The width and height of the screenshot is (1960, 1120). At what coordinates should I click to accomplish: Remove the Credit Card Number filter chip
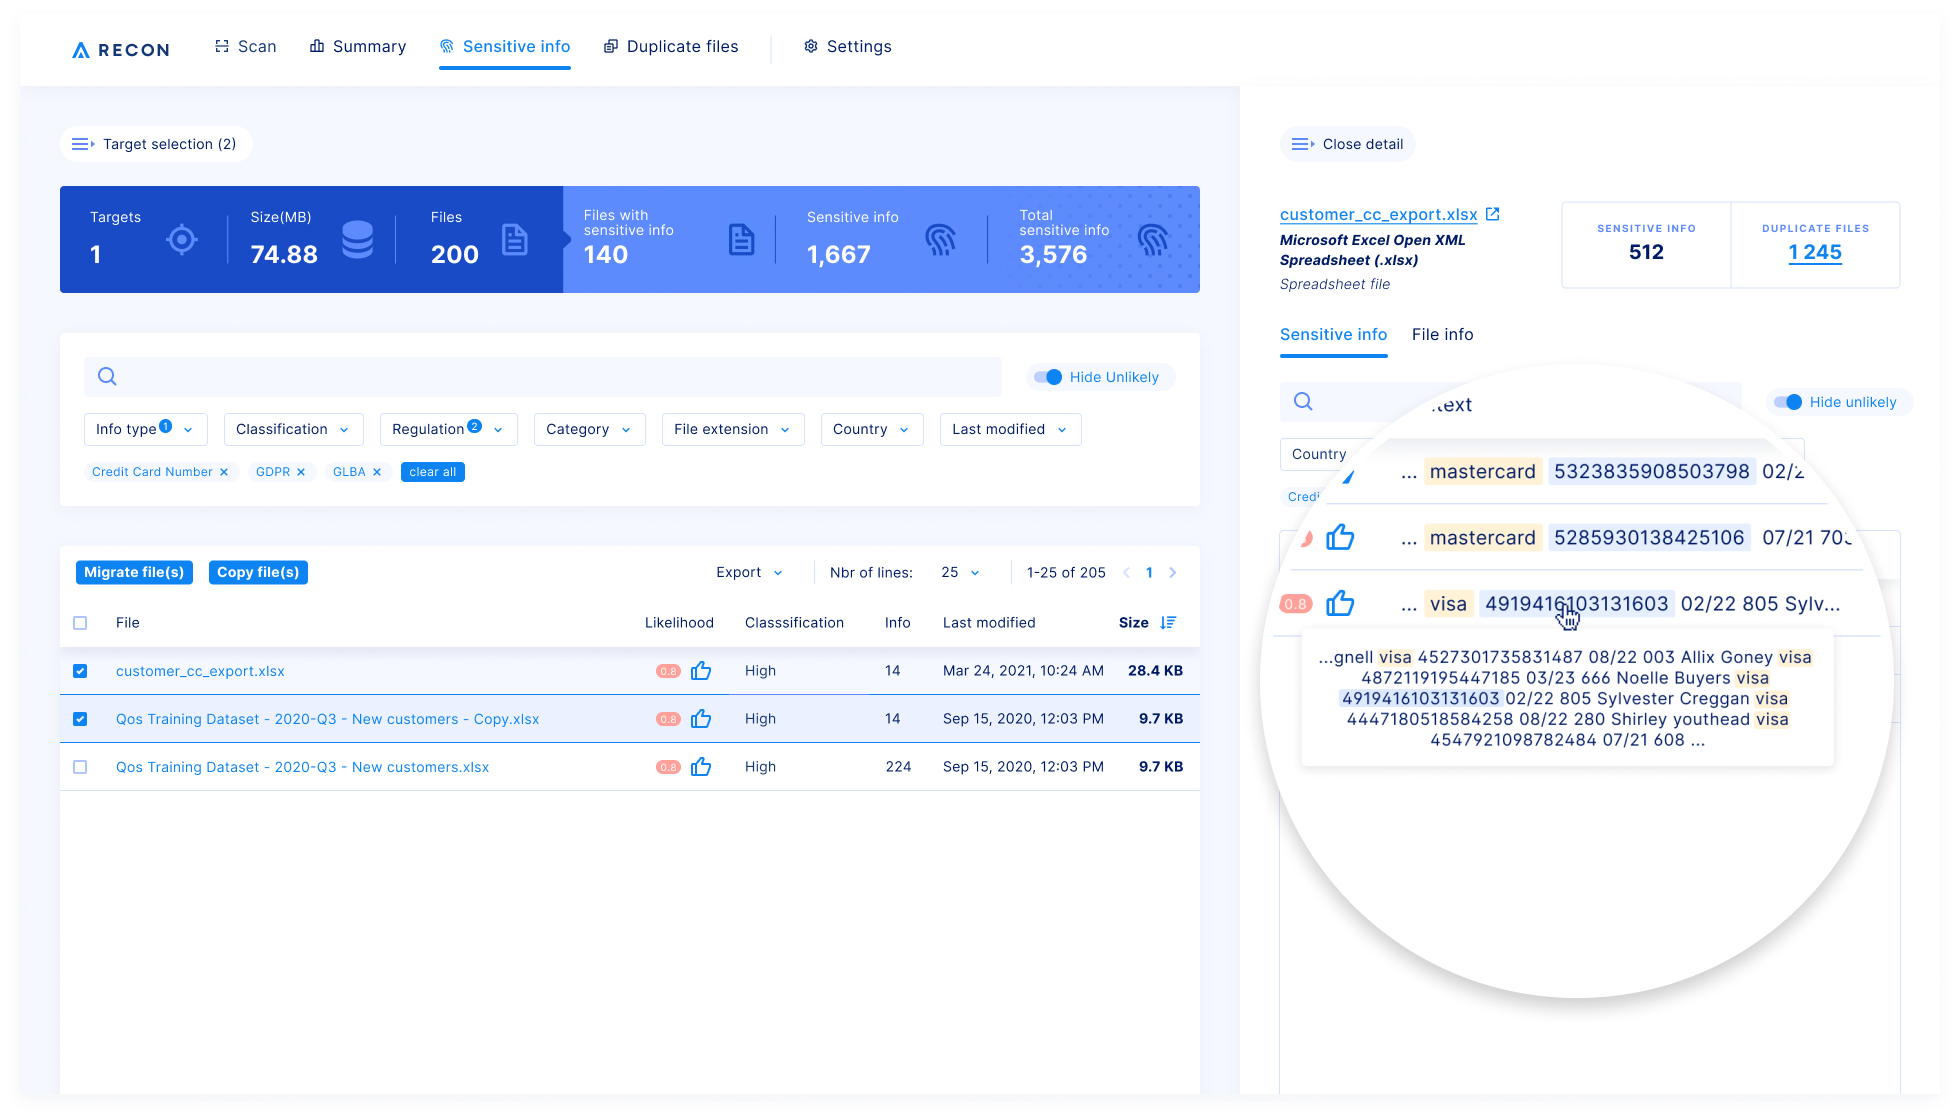point(224,472)
